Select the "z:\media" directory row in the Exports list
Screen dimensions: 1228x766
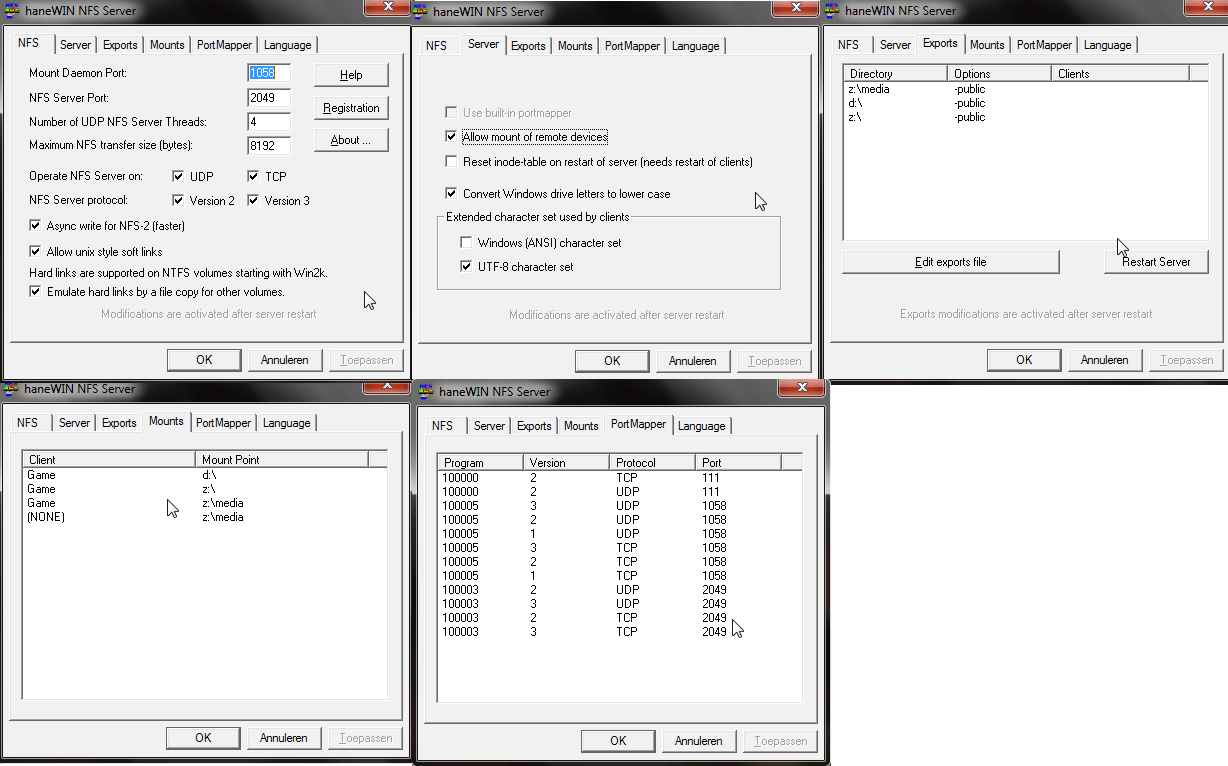1025,89
